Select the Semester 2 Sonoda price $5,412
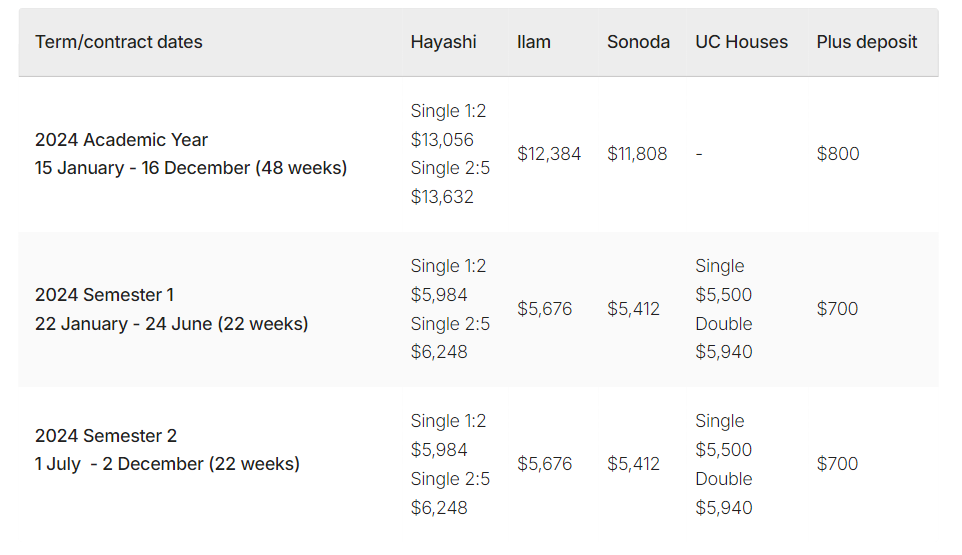This screenshot has height=555, width=962. tap(633, 464)
